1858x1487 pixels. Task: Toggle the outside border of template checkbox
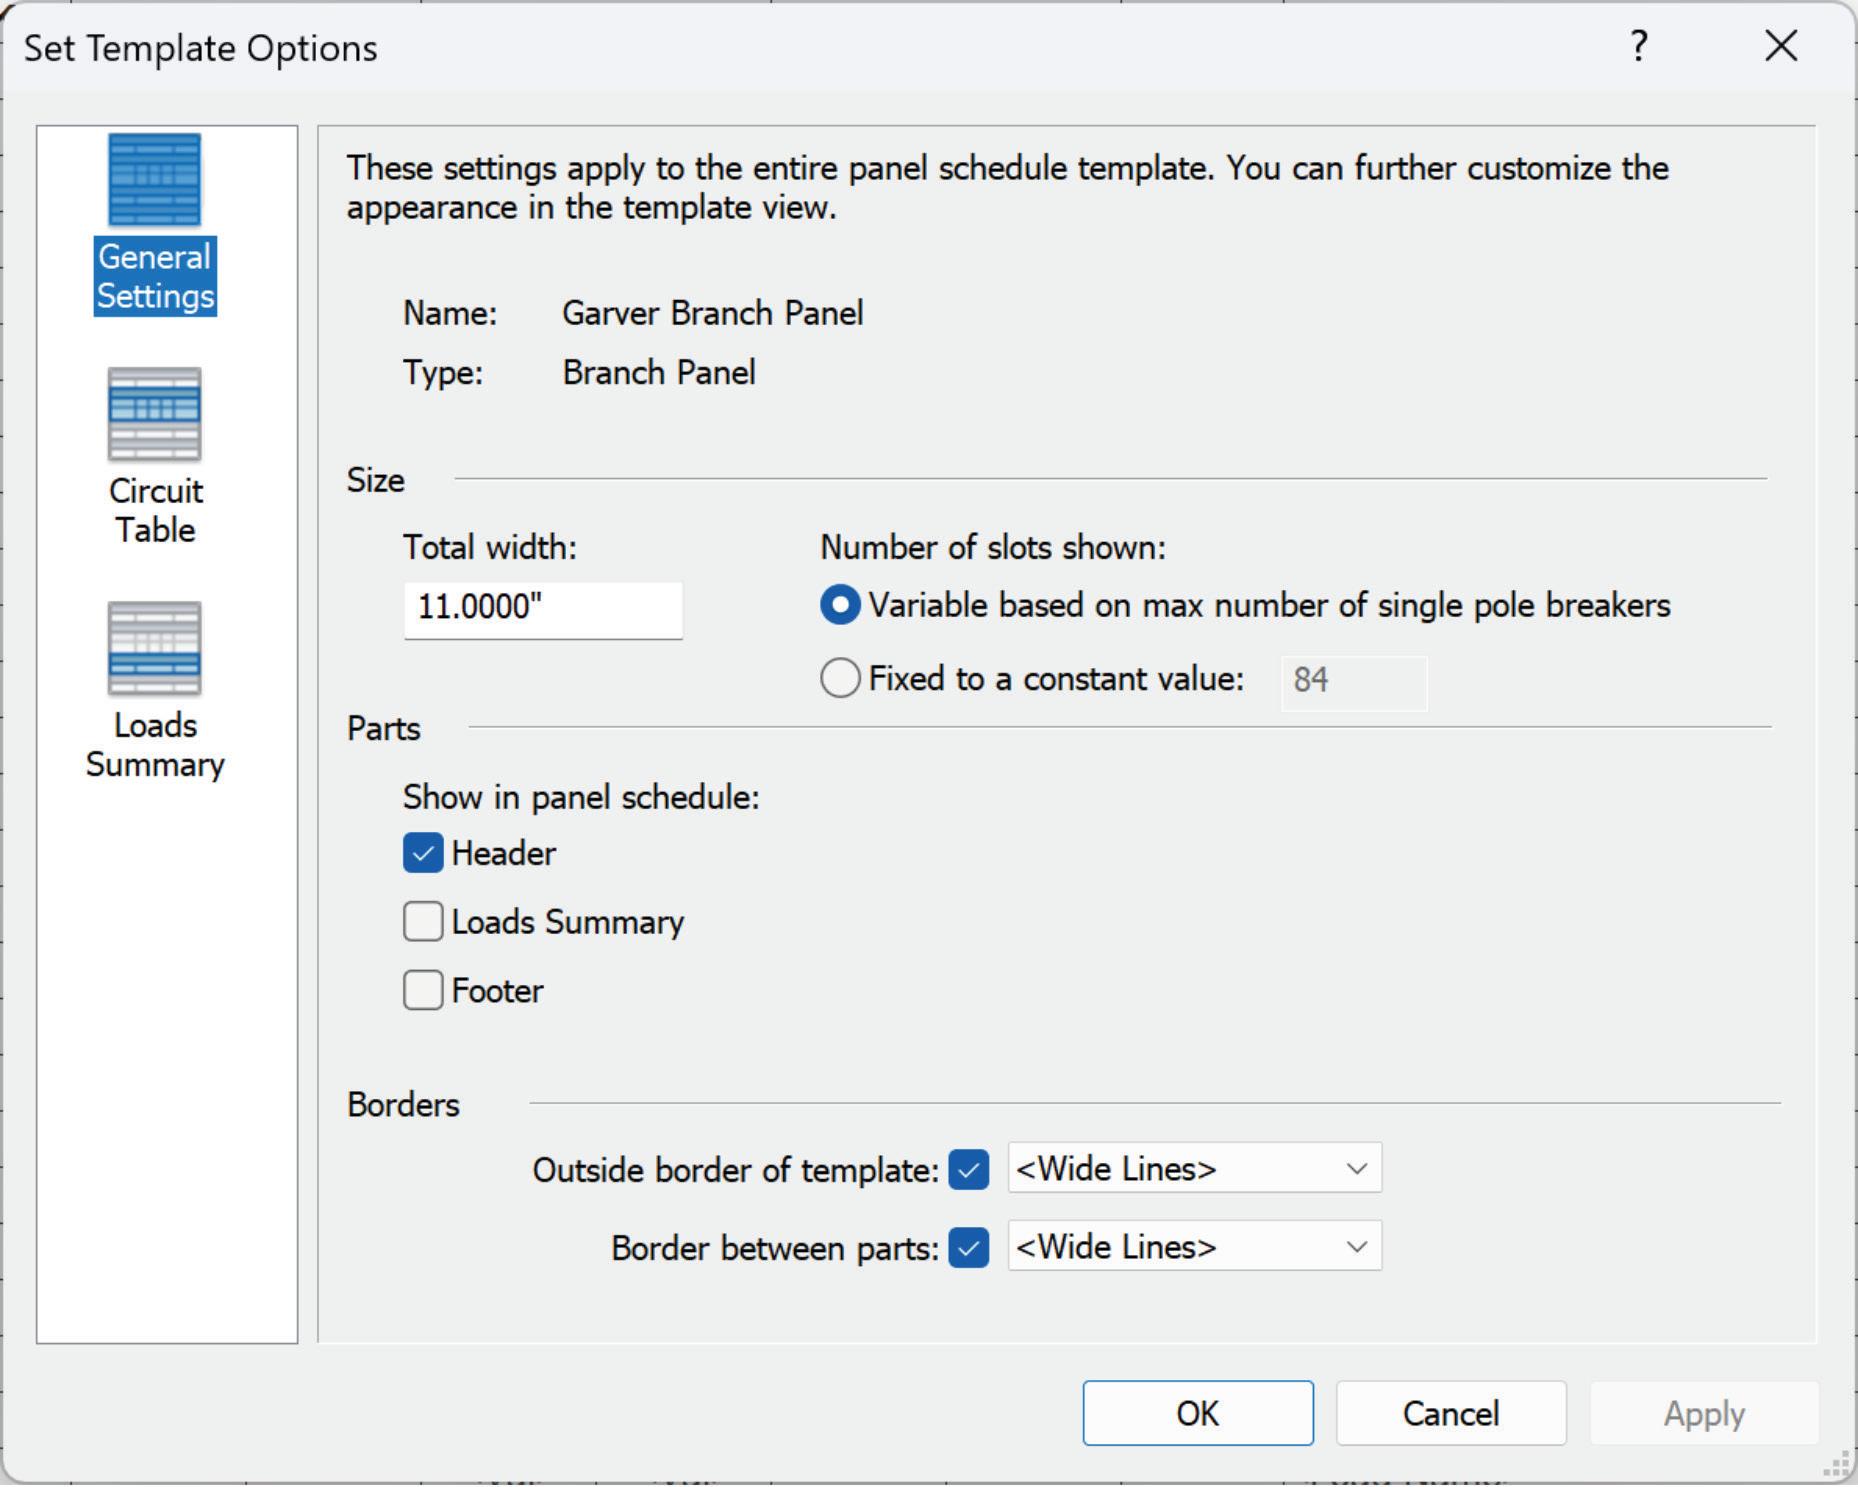(968, 1169)
